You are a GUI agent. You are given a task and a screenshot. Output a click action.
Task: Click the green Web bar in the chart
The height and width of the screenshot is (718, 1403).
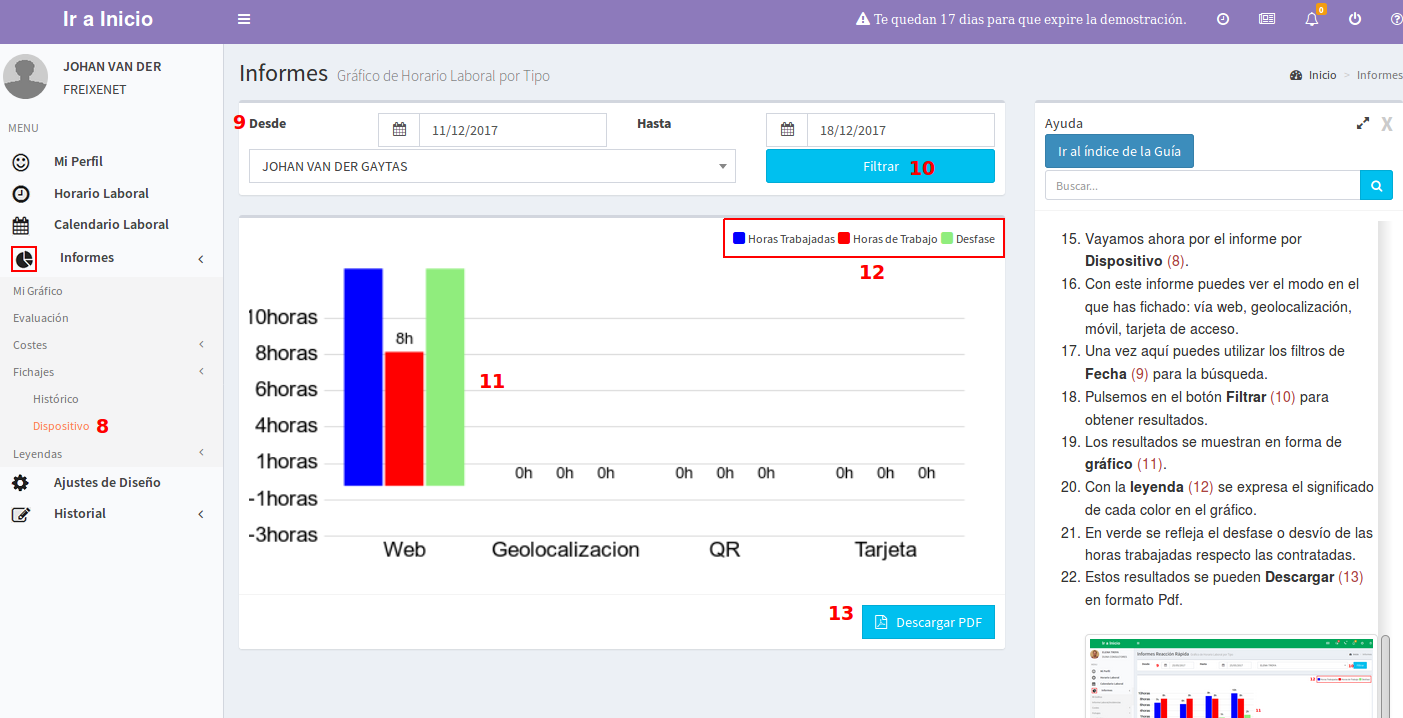point(445,377)
